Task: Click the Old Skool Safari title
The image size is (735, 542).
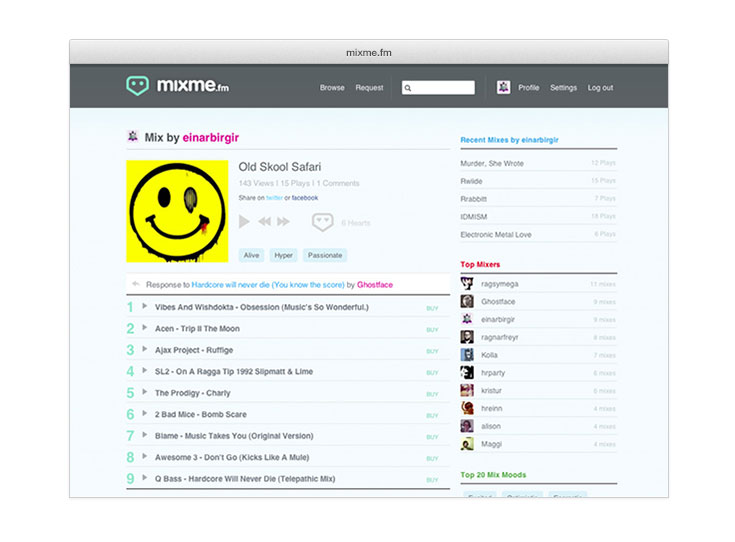Action: (x=280, y=167)
